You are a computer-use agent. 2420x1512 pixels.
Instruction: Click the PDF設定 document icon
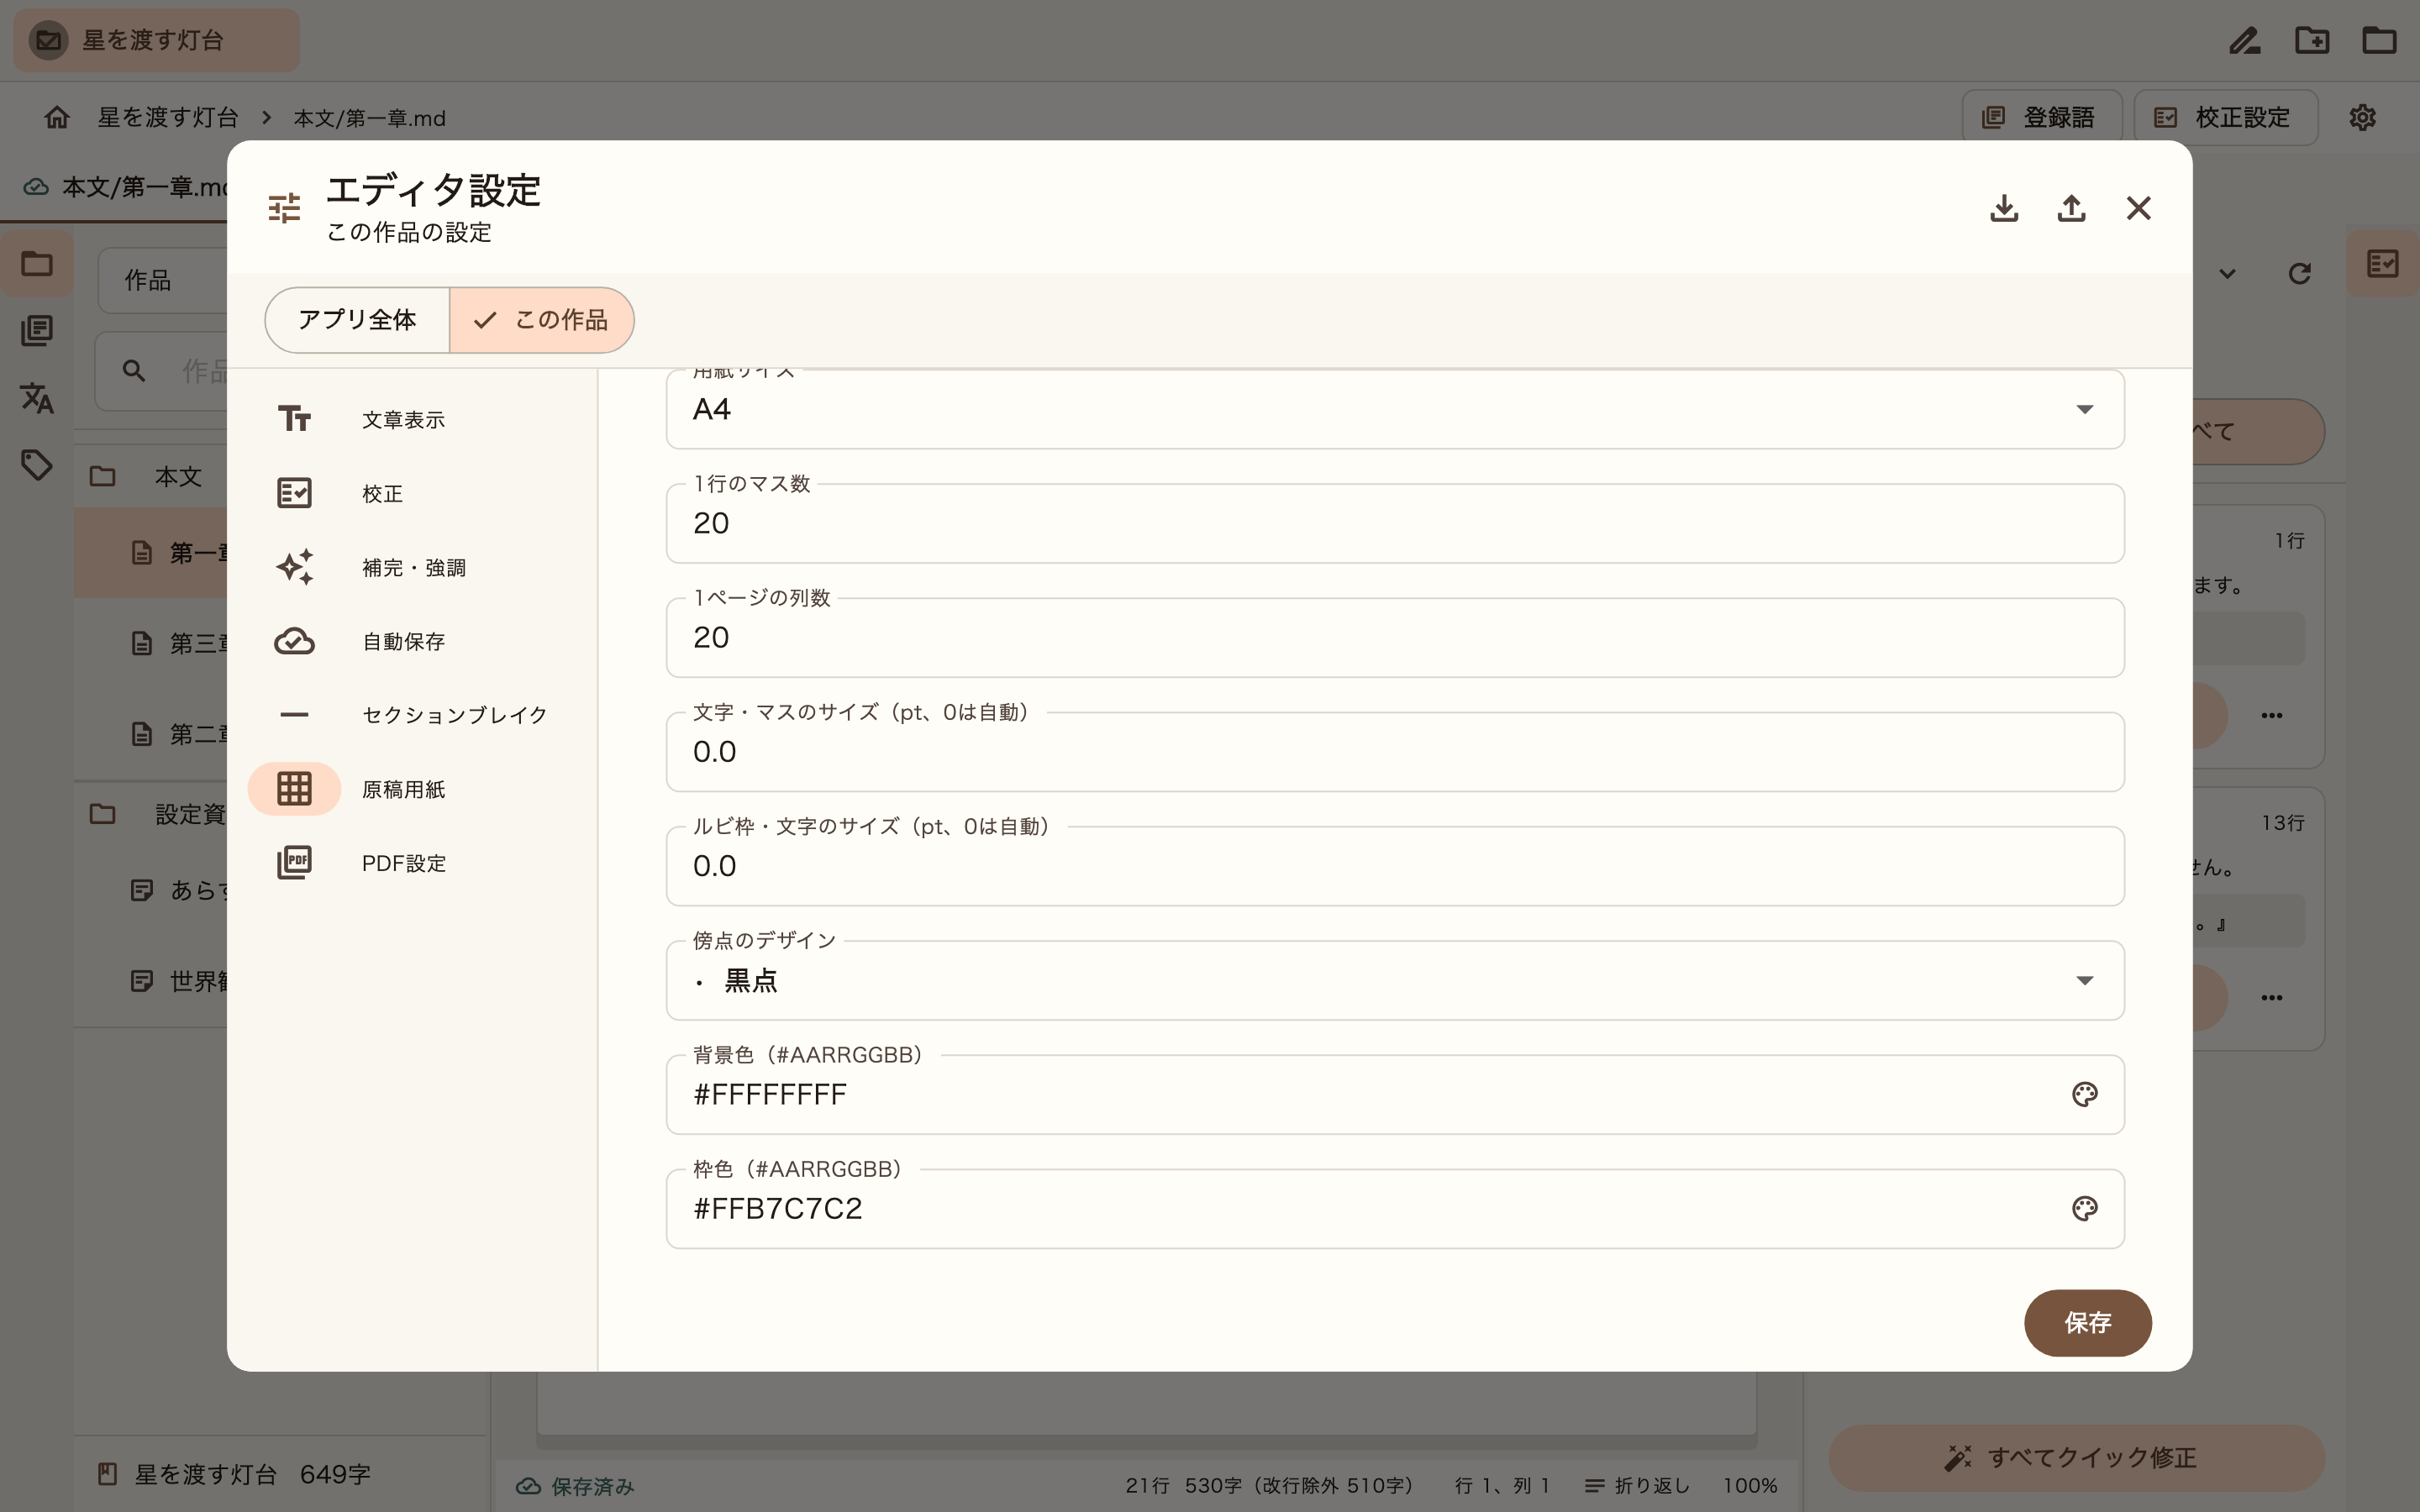coord(294,863)
